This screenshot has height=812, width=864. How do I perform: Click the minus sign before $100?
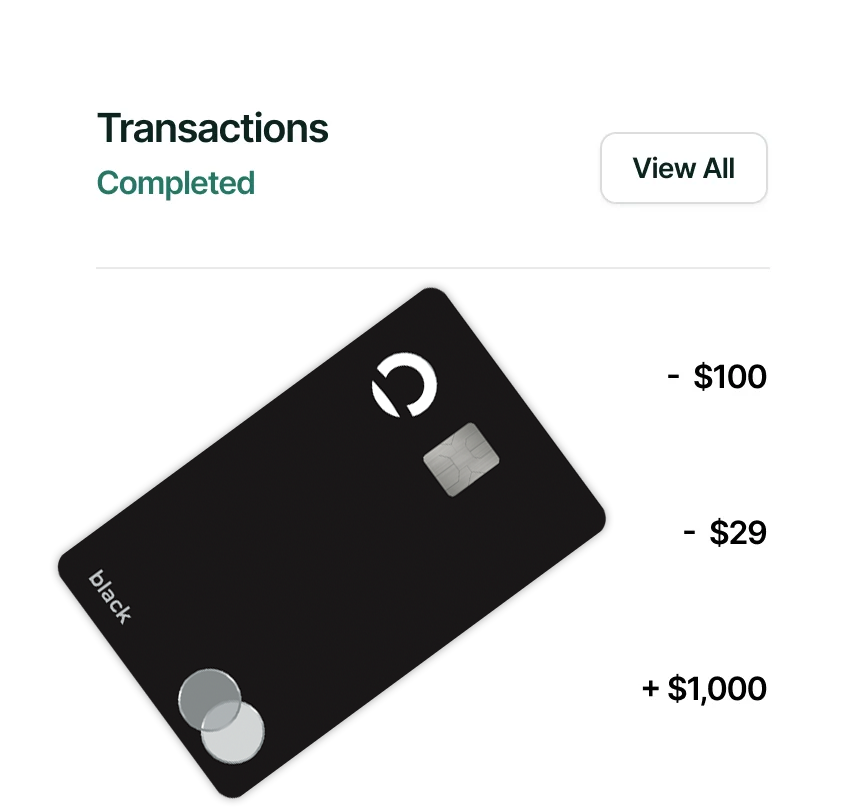pyautogui.click(x=674, y=377)
